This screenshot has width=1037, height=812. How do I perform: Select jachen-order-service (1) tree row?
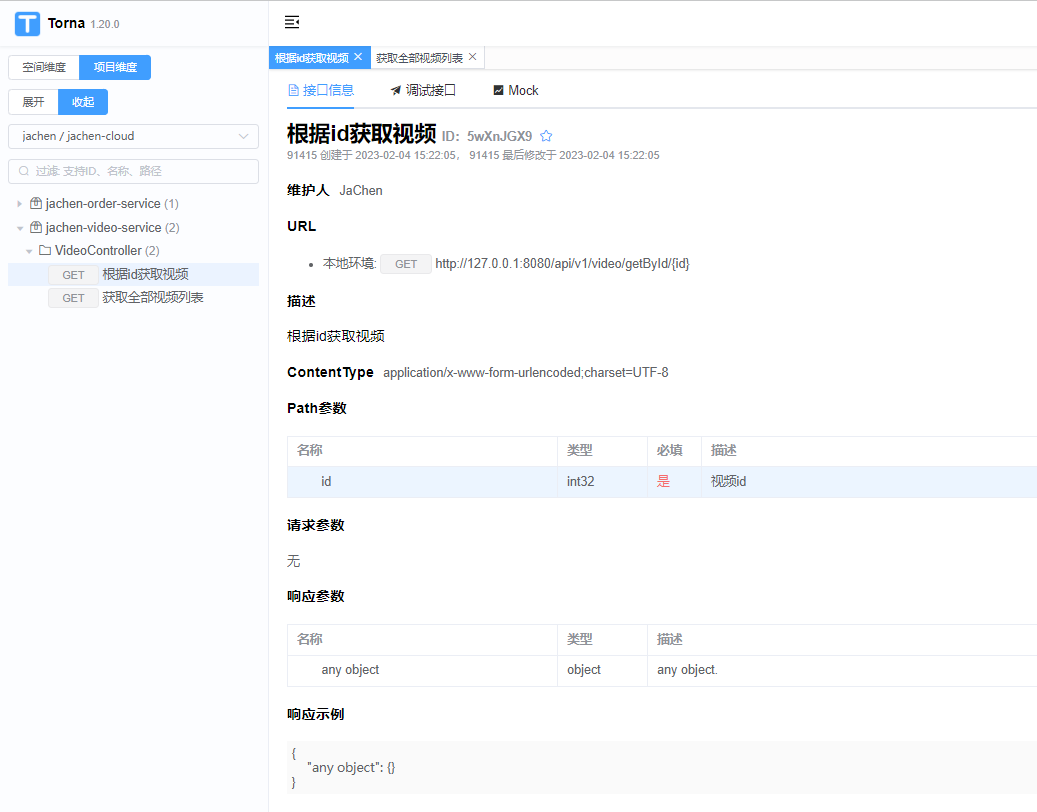(x=134, y=204)
